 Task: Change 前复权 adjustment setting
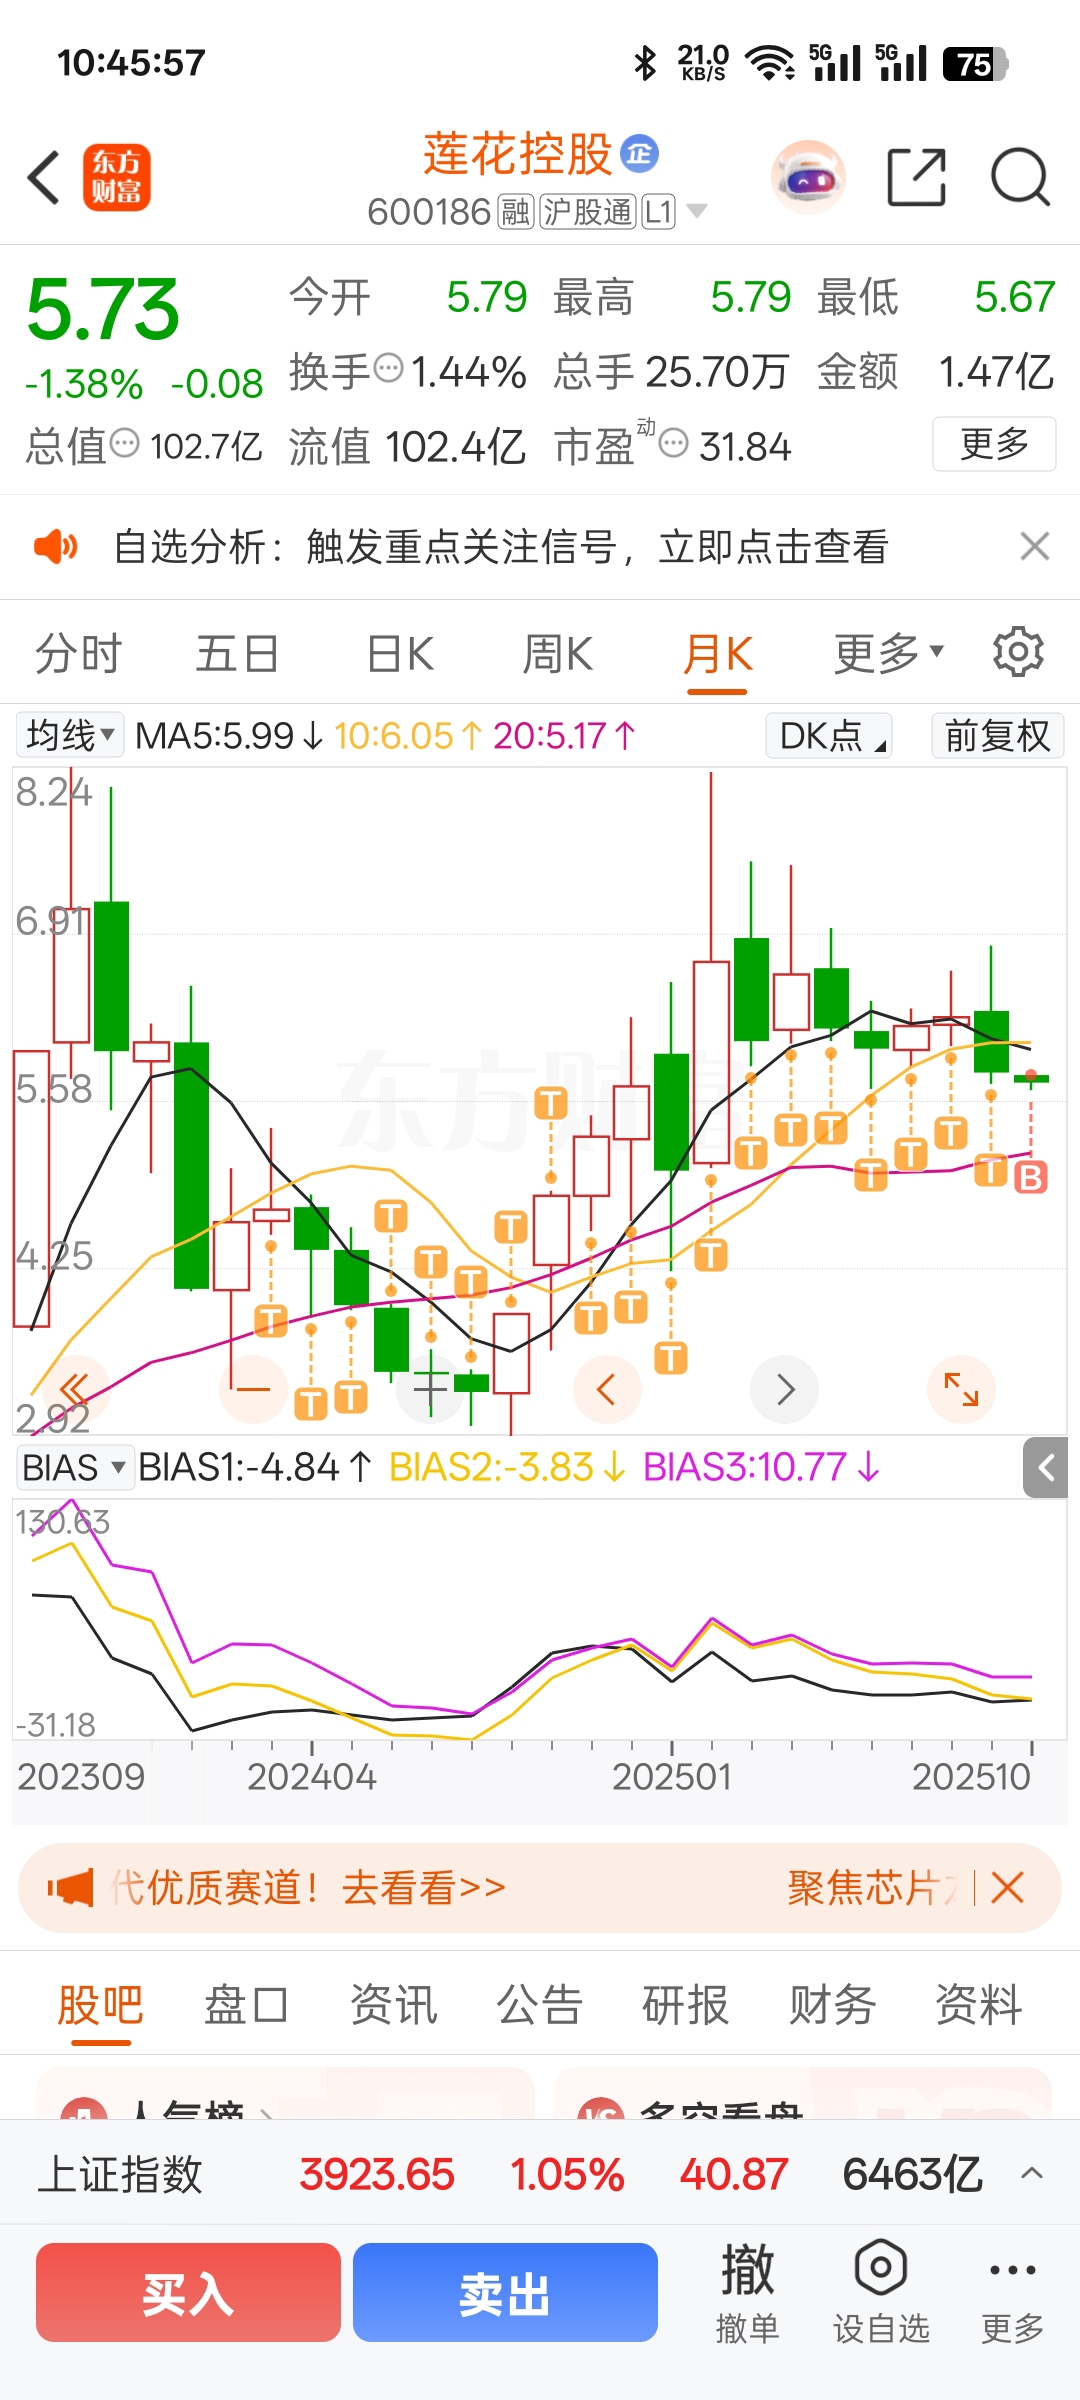[997, 735]
